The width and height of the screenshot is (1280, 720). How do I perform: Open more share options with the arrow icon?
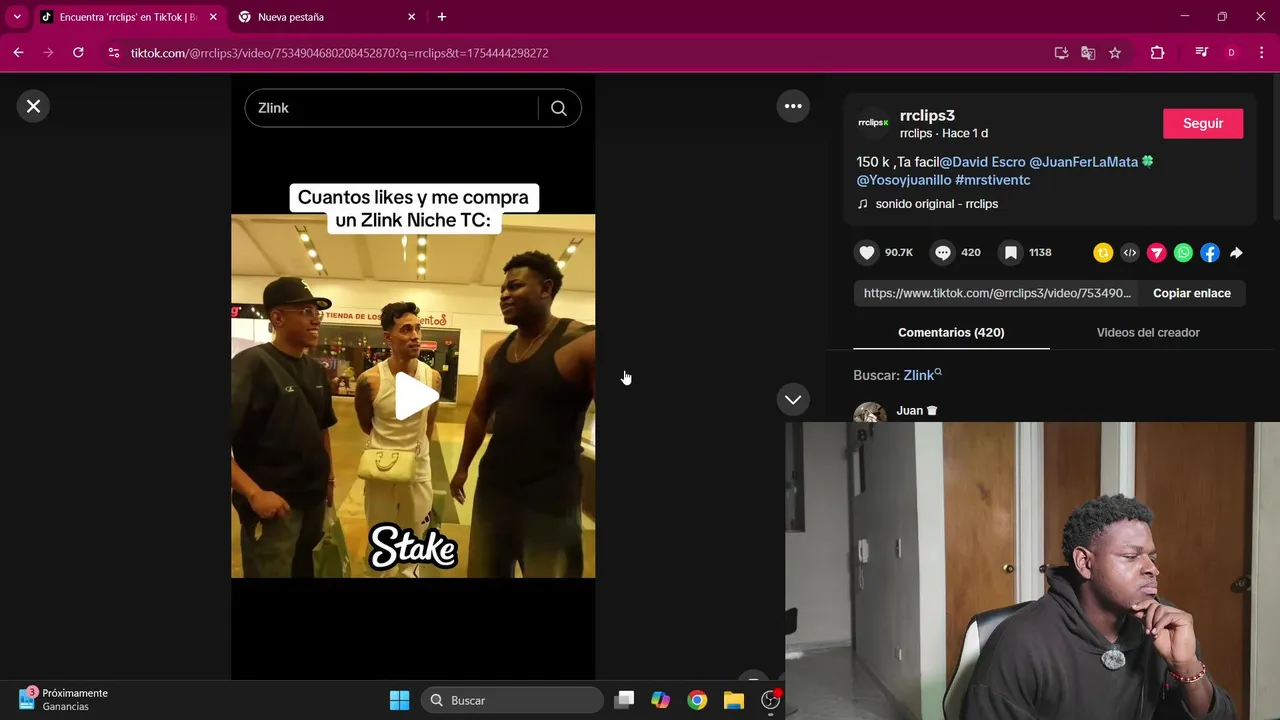click(1236, 253)
